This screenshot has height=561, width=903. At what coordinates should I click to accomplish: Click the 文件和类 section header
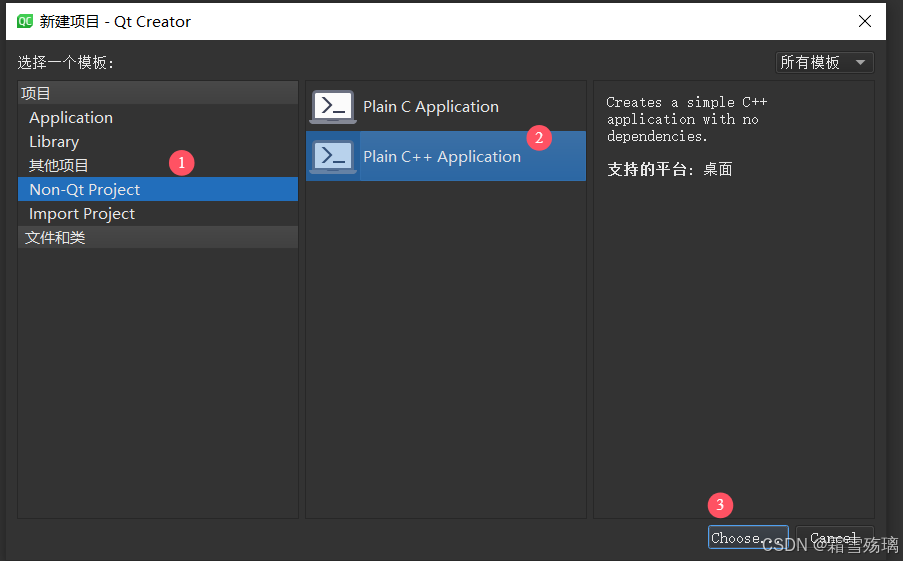pos(158,237)
